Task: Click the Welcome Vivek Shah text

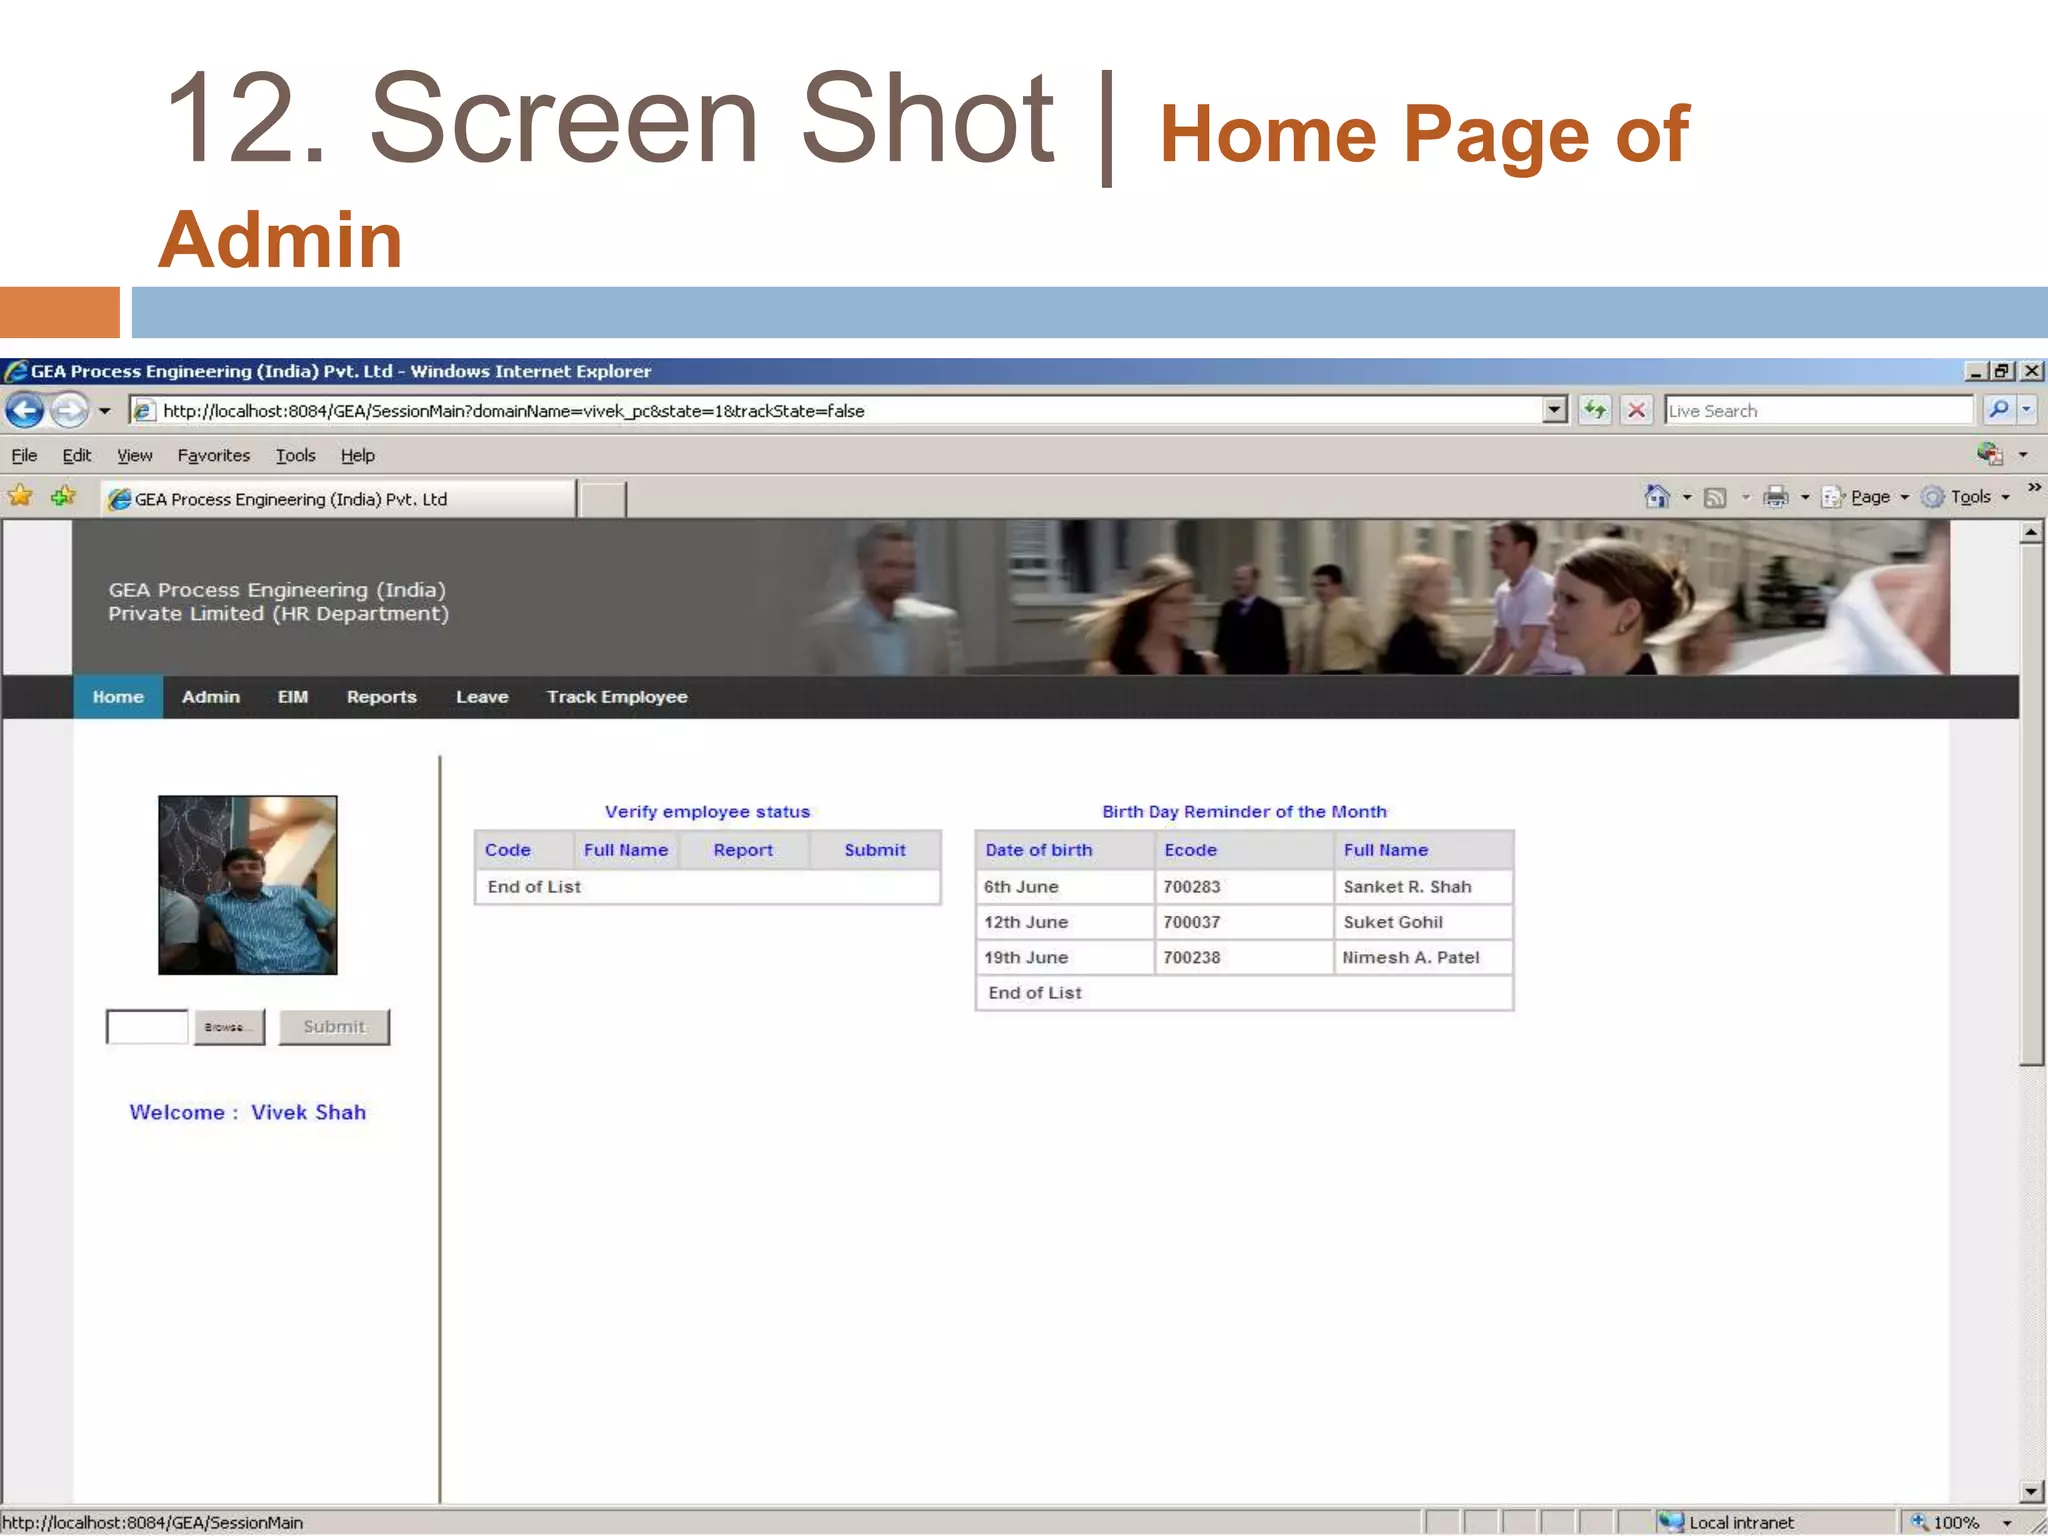Action: coord(248,1112)
